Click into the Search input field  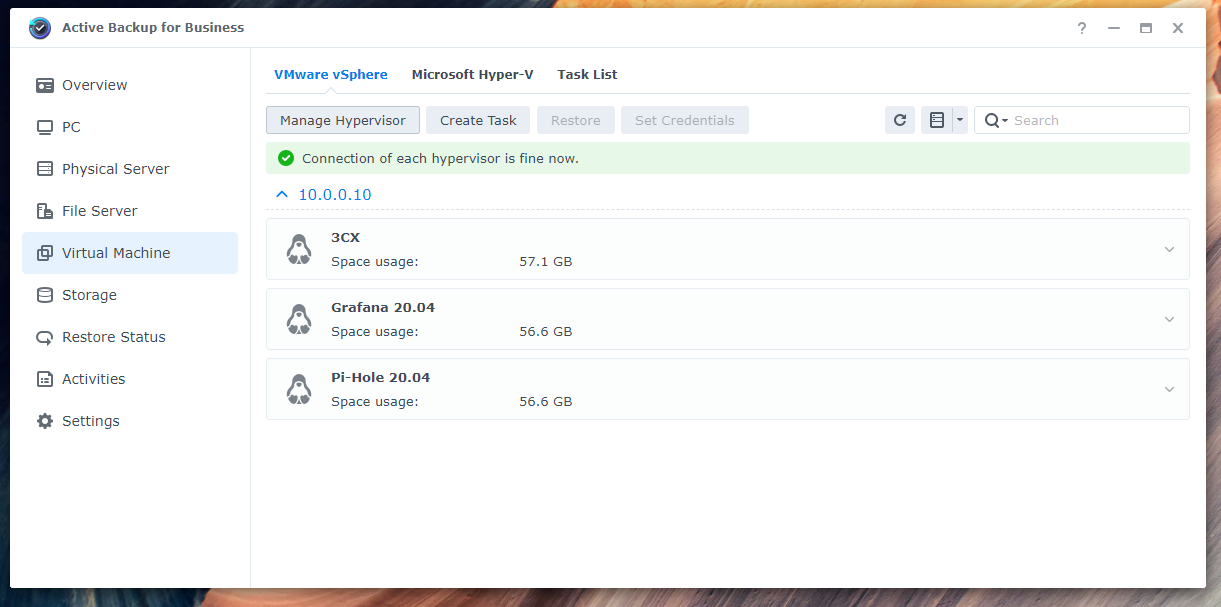point(1097,120)
